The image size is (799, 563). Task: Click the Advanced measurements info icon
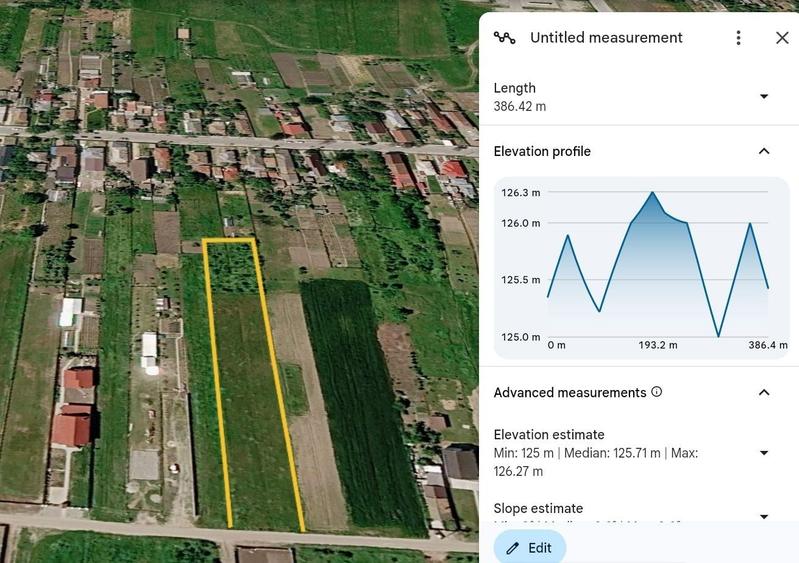(x=657, y=391)
